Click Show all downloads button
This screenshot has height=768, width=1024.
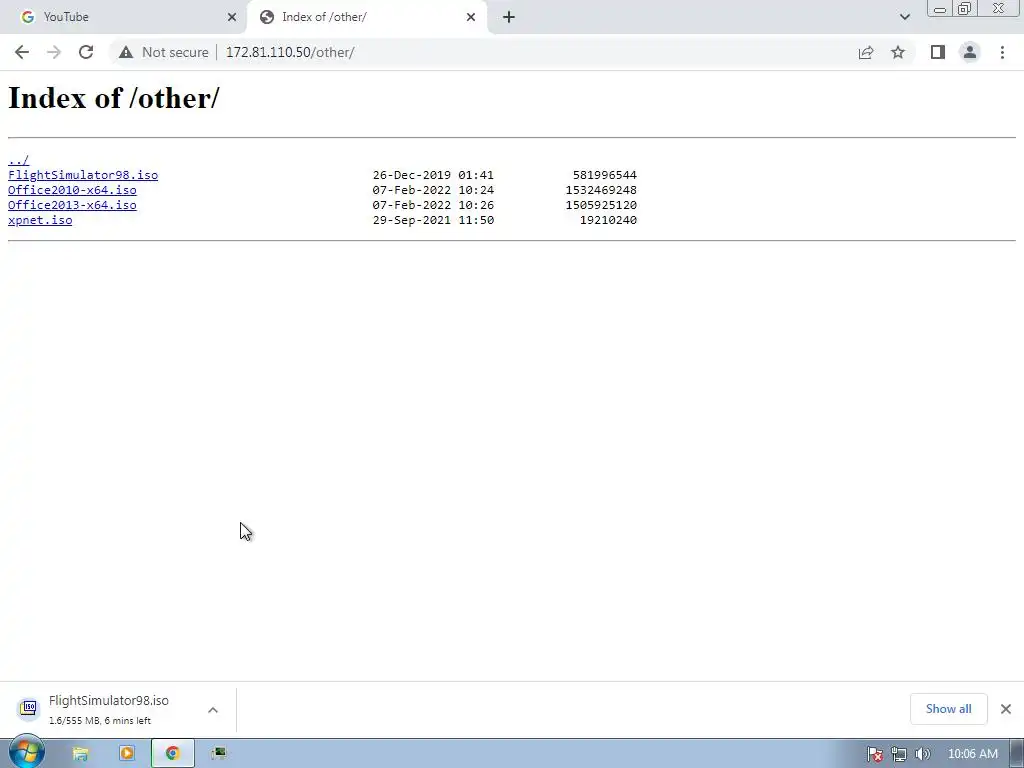click(x=948, y=709)
